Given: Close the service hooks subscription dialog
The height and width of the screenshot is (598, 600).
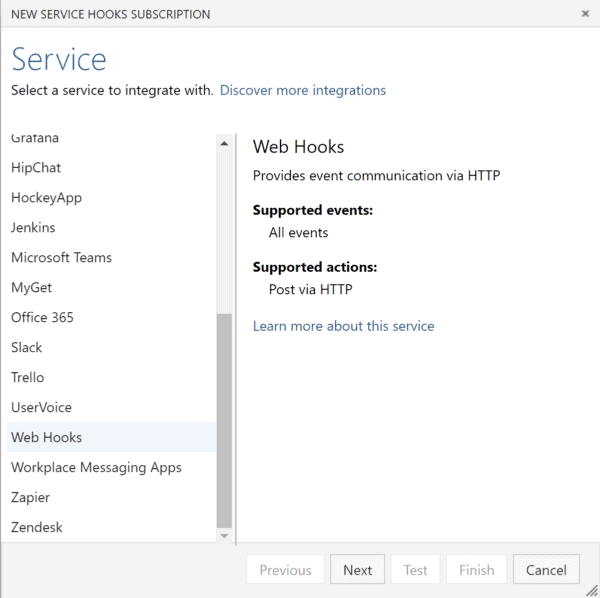Looking at the screenshot, I should click(x=585, y=14).
